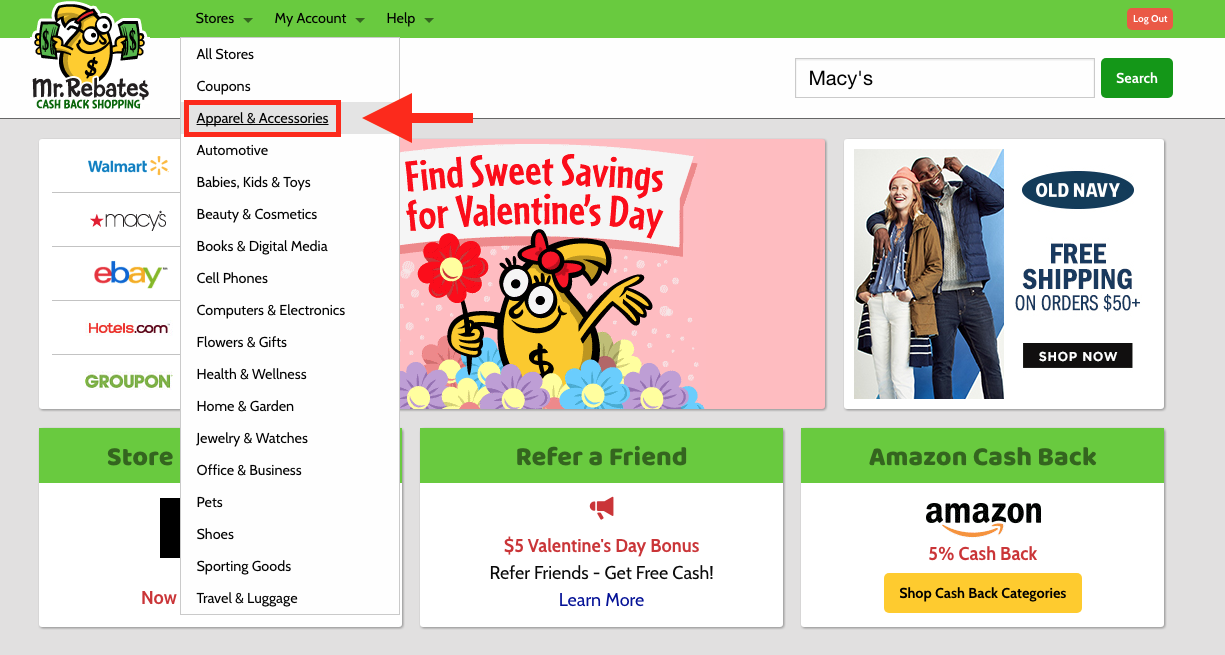Open the Groupon store logo
The width and height of the screenshot is (1225, 655).
pos(128,381)
